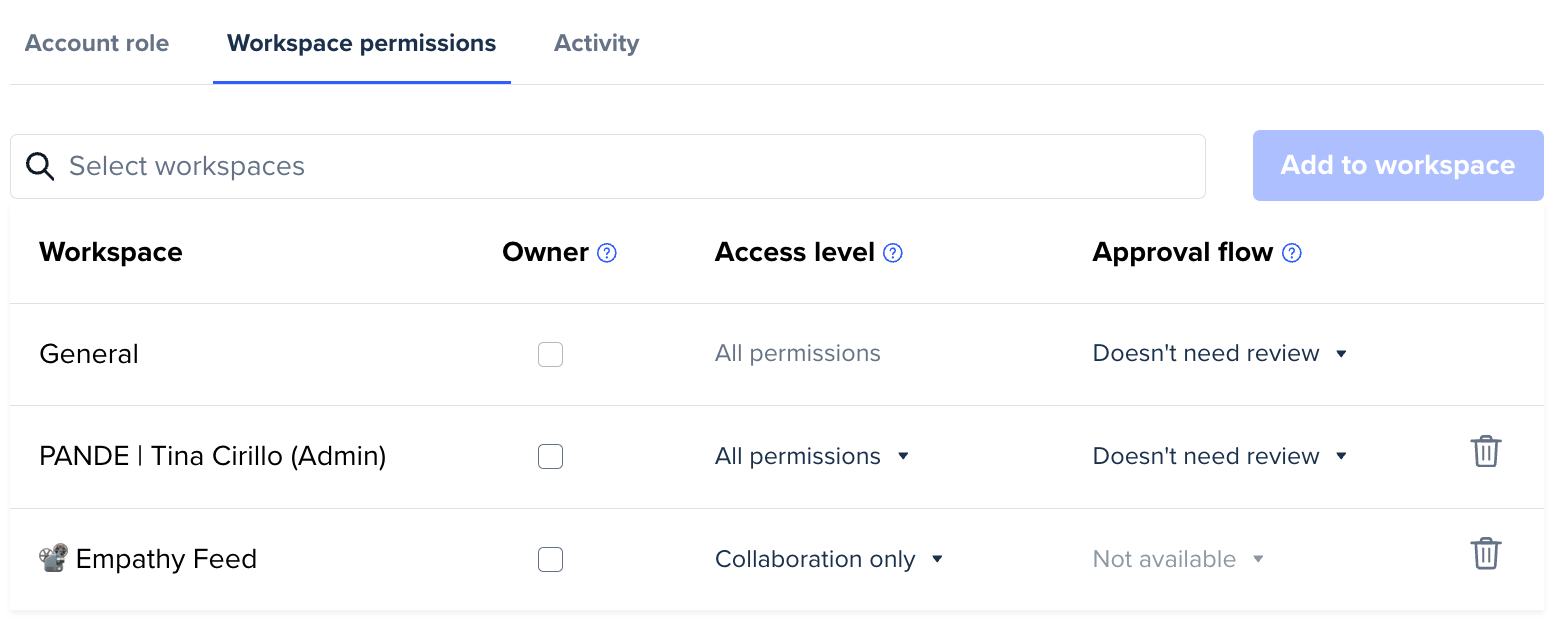Screen dimensions: 1568x638
Task: Open PANDE's All permissions access dropdown
Action: point(812,457)
